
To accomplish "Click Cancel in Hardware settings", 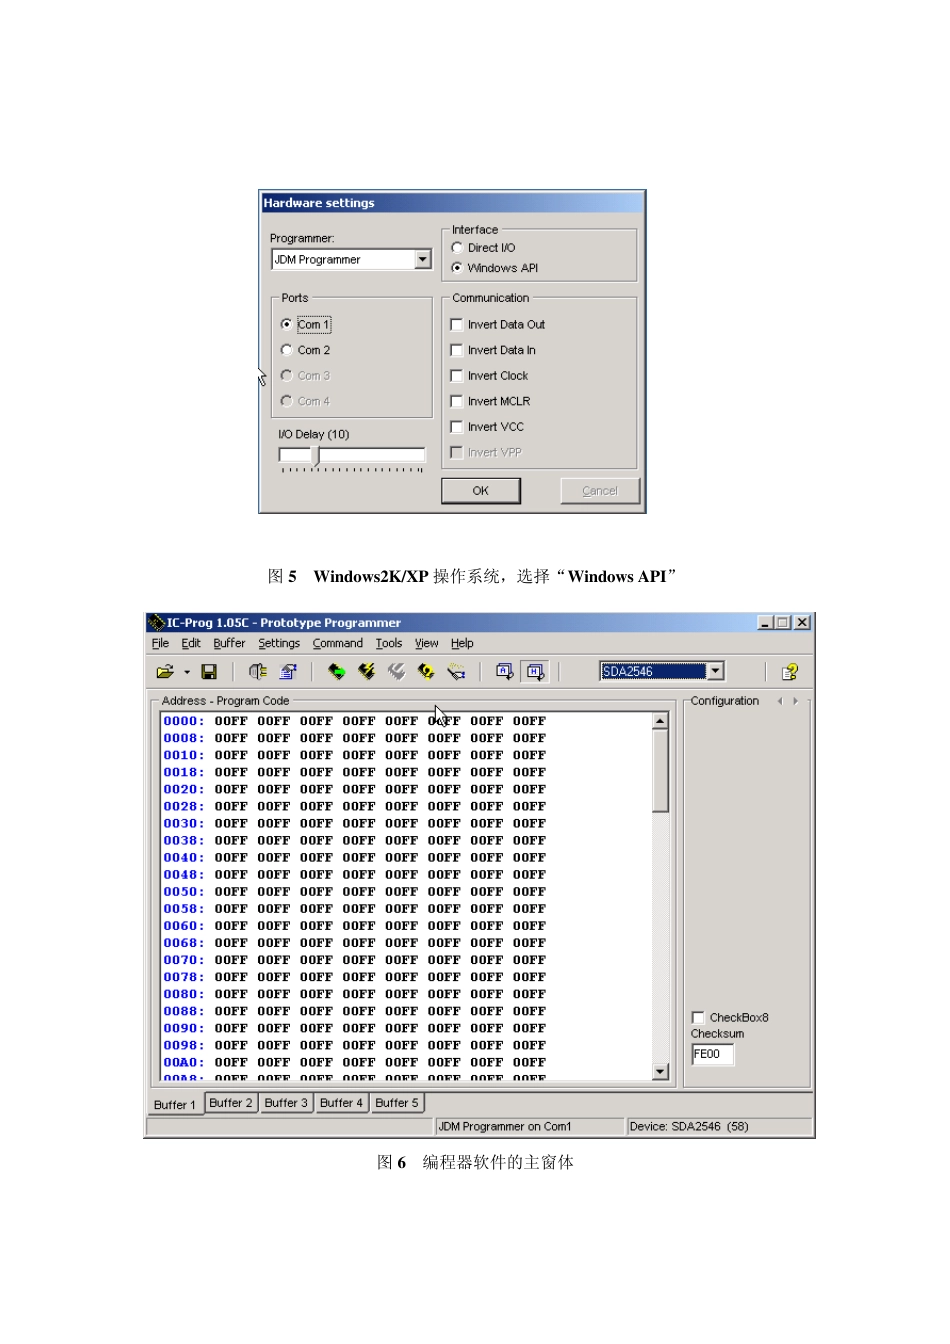I will [600, 491].
